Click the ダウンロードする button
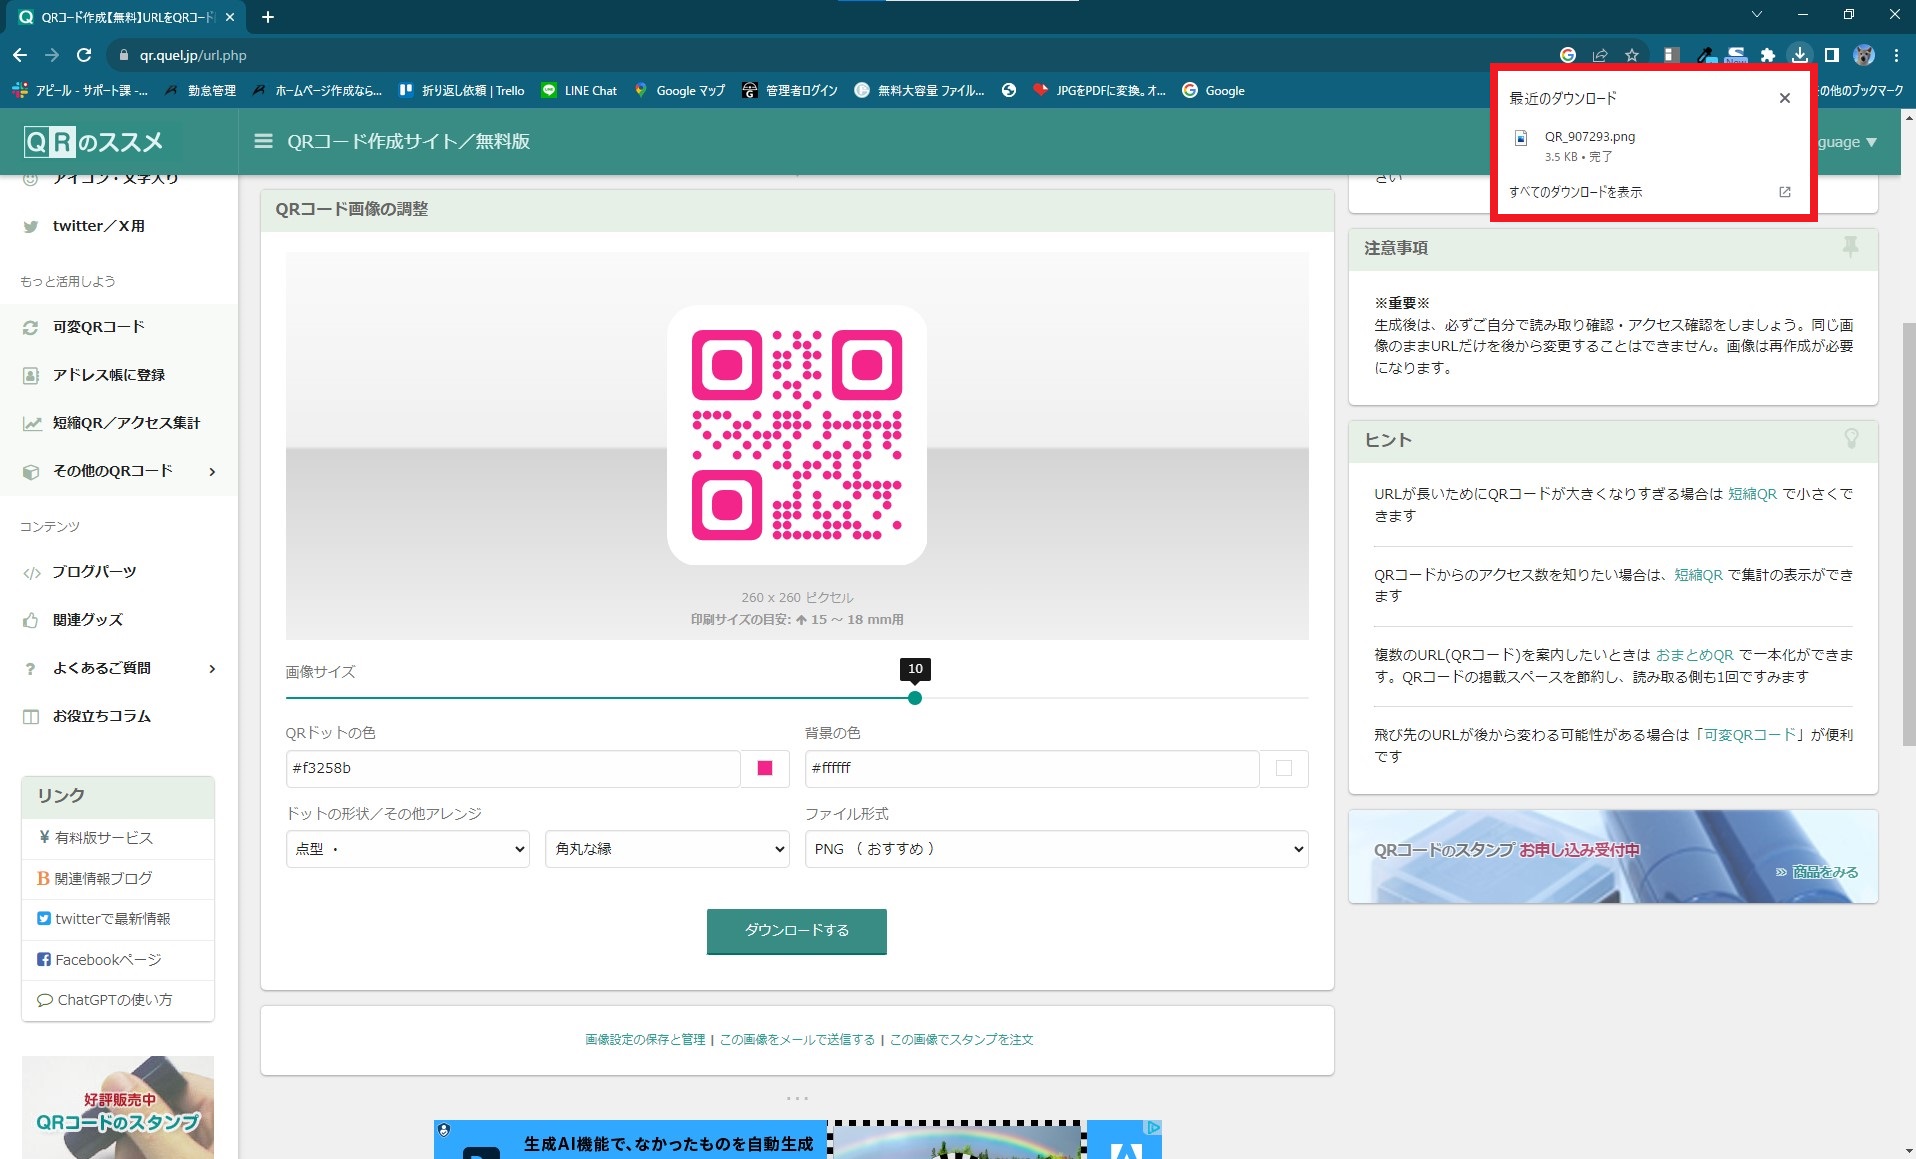 pyautogui.click(x=796, y=930)
